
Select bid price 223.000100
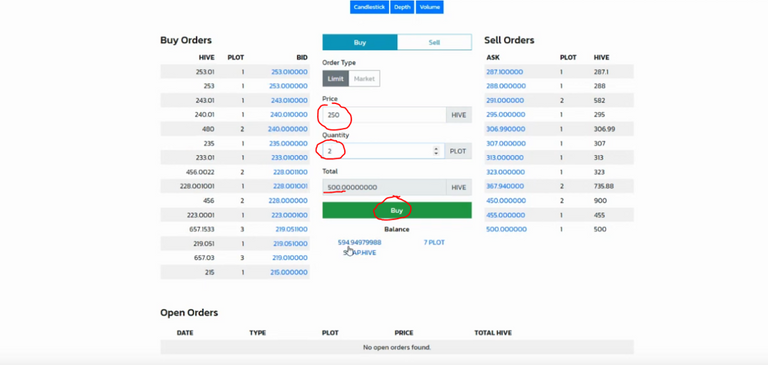[x=289, y=215]
